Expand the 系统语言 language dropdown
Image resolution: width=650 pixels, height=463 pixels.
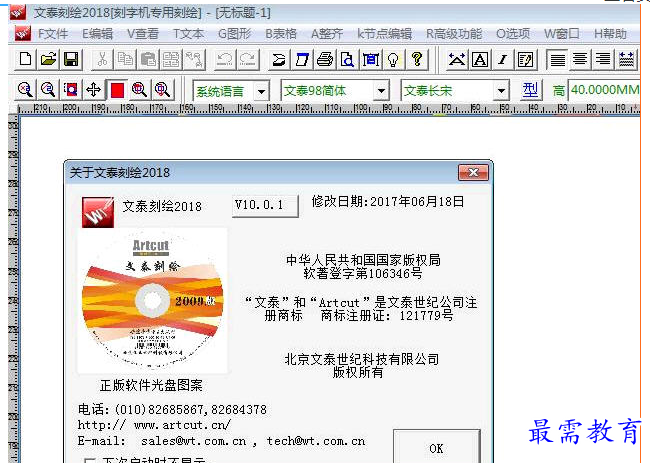(261, 91)
